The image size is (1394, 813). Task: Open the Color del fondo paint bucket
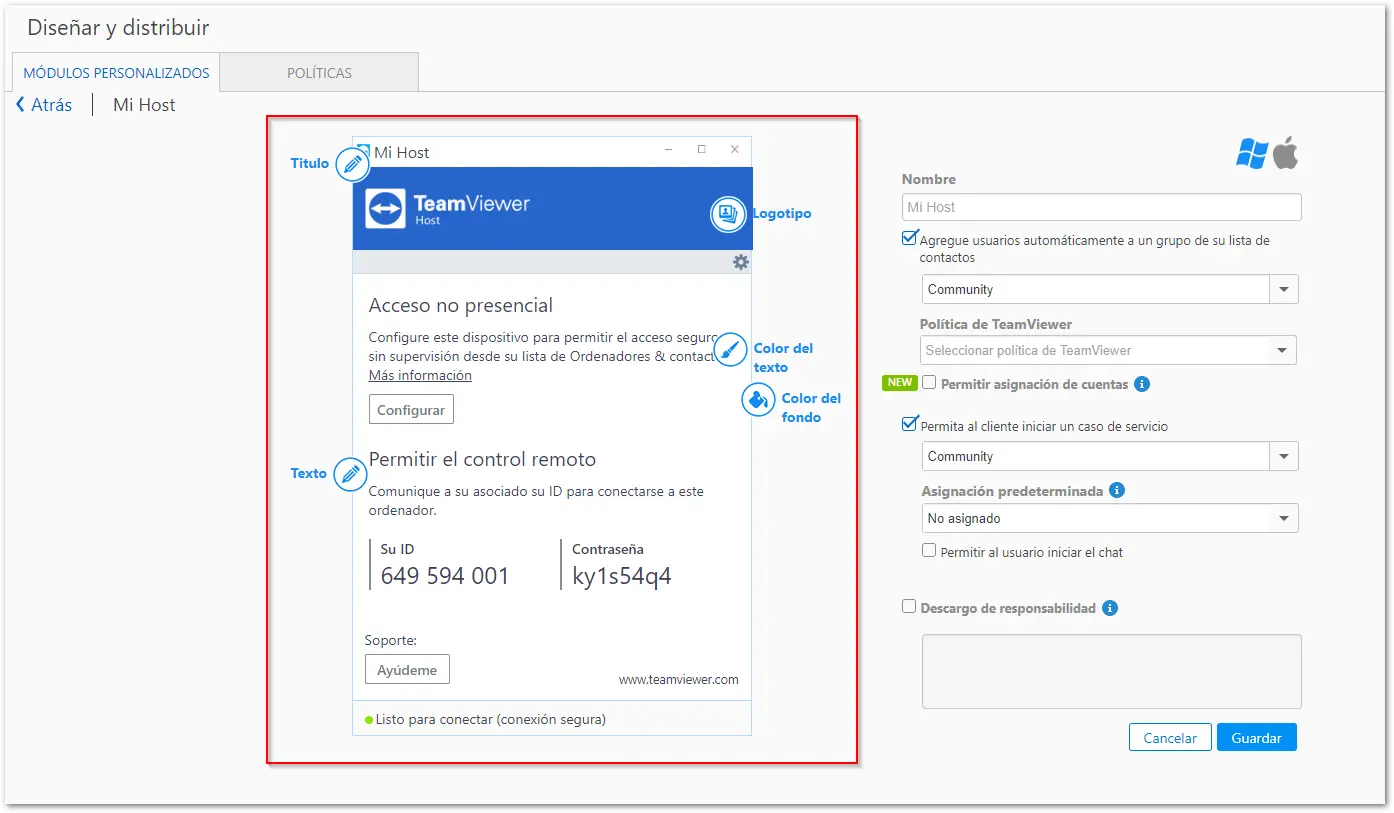758,399
